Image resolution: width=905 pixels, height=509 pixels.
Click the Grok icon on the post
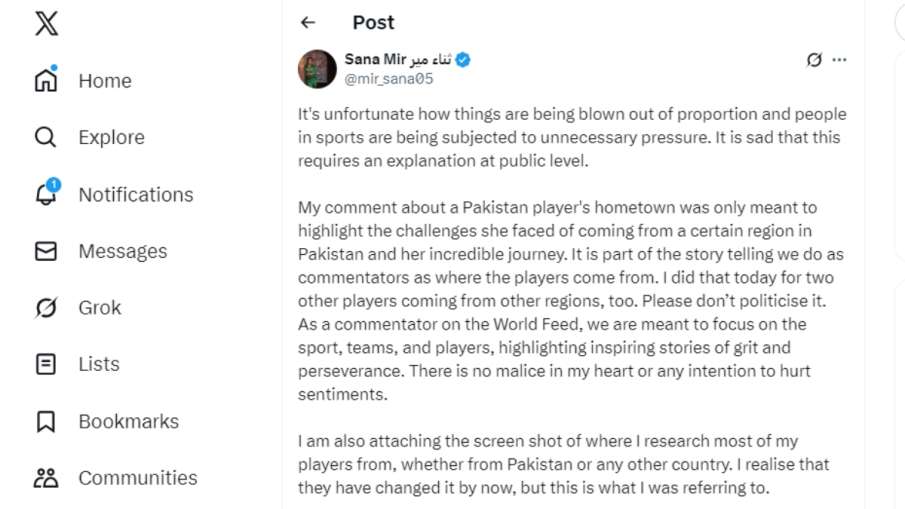pyautogui.click(x=814, y=60)
